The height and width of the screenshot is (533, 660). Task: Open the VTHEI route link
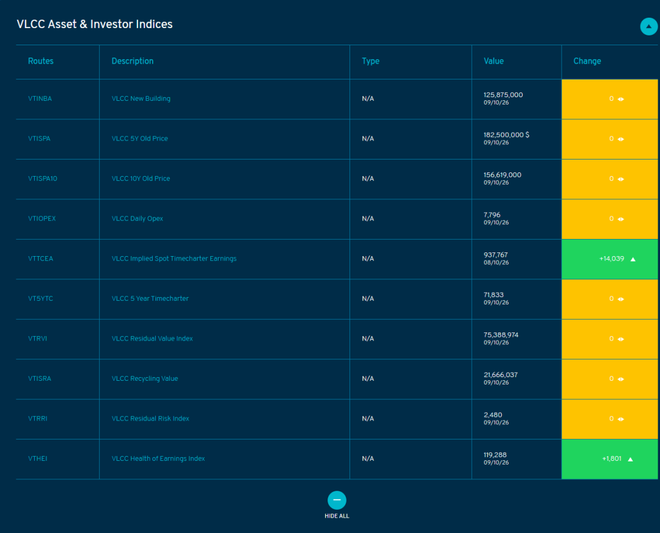click(37, 458)
